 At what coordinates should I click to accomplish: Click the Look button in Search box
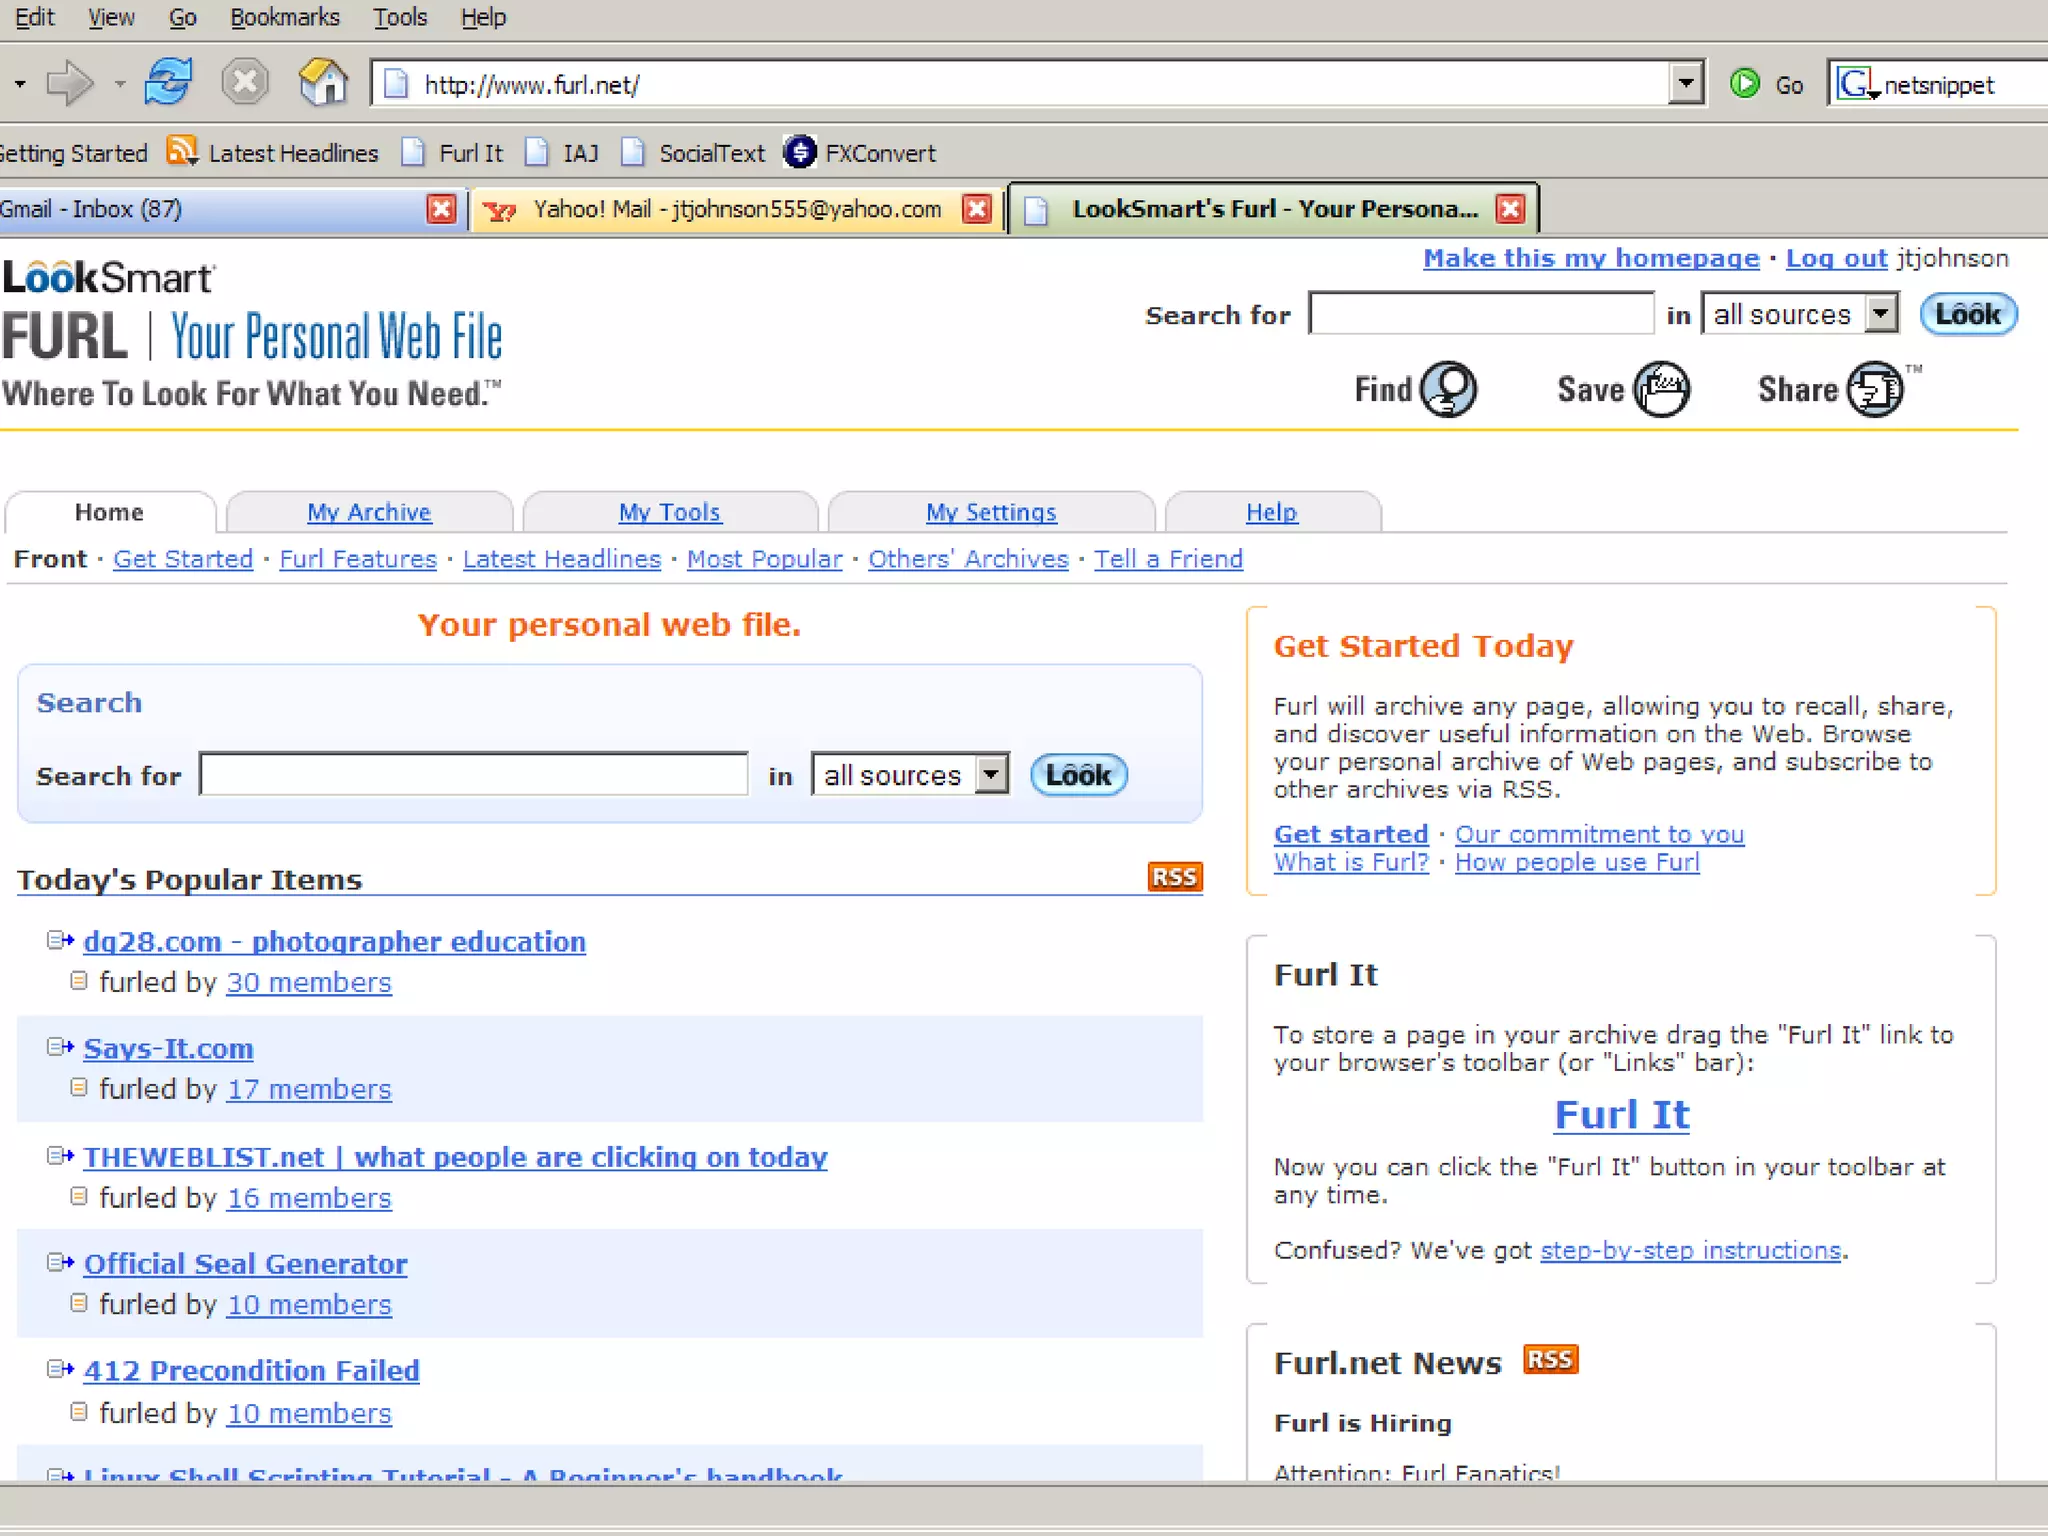[1079, 775]
